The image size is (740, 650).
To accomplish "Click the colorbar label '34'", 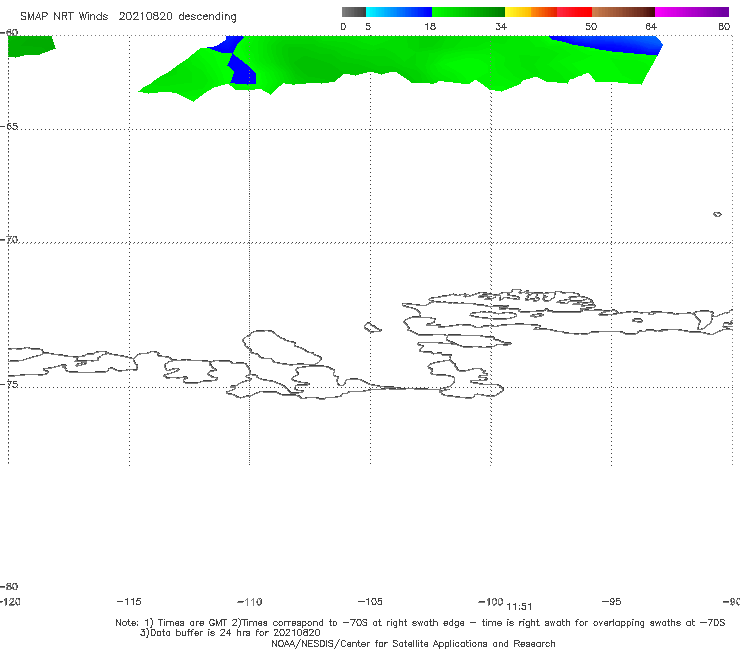I will coord(501,27).
